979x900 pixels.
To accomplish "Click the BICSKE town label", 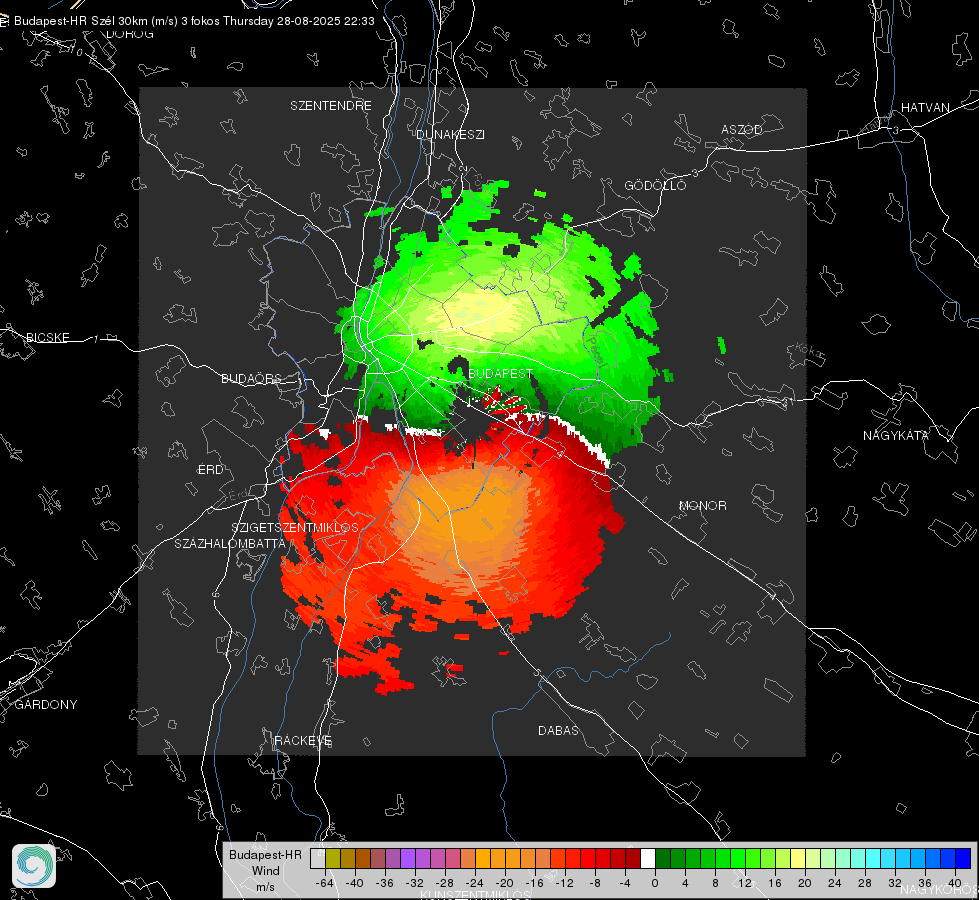I will pyautogui.click(x=47, y=337).
